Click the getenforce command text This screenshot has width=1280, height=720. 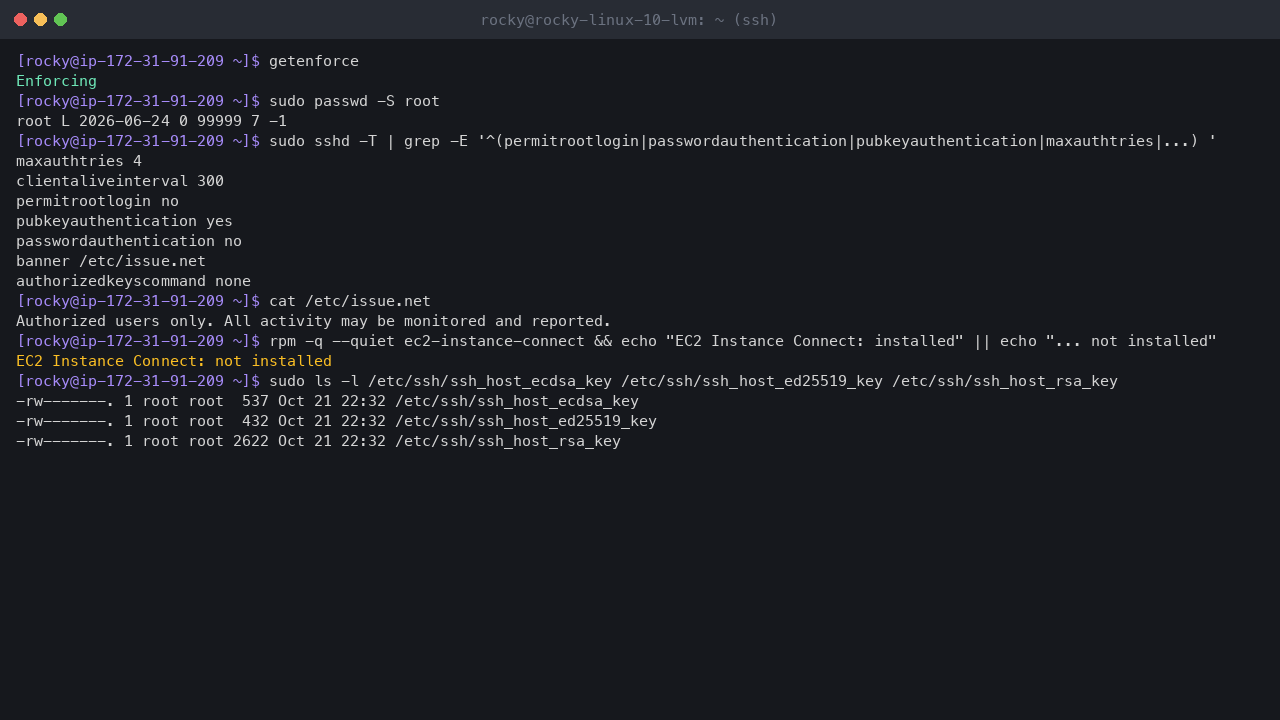(314, 61)
